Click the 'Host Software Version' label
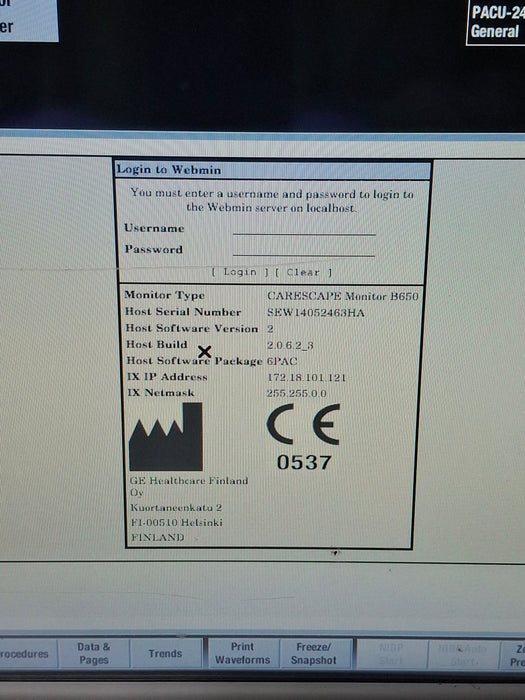525x700 pixels. click(192, 328)
